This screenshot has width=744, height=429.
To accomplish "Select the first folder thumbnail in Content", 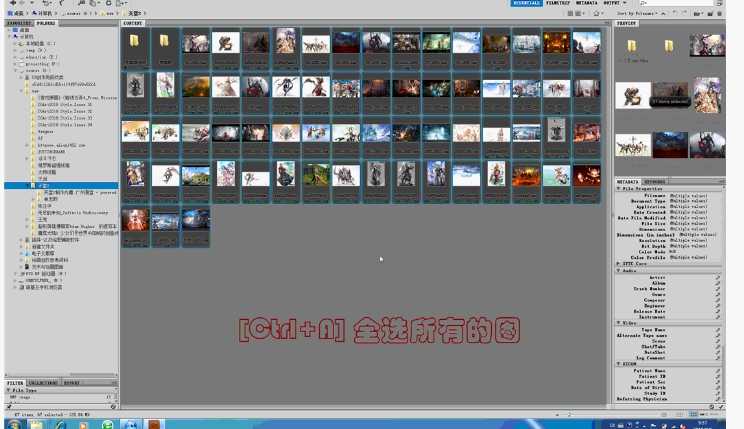I will 135,48.
